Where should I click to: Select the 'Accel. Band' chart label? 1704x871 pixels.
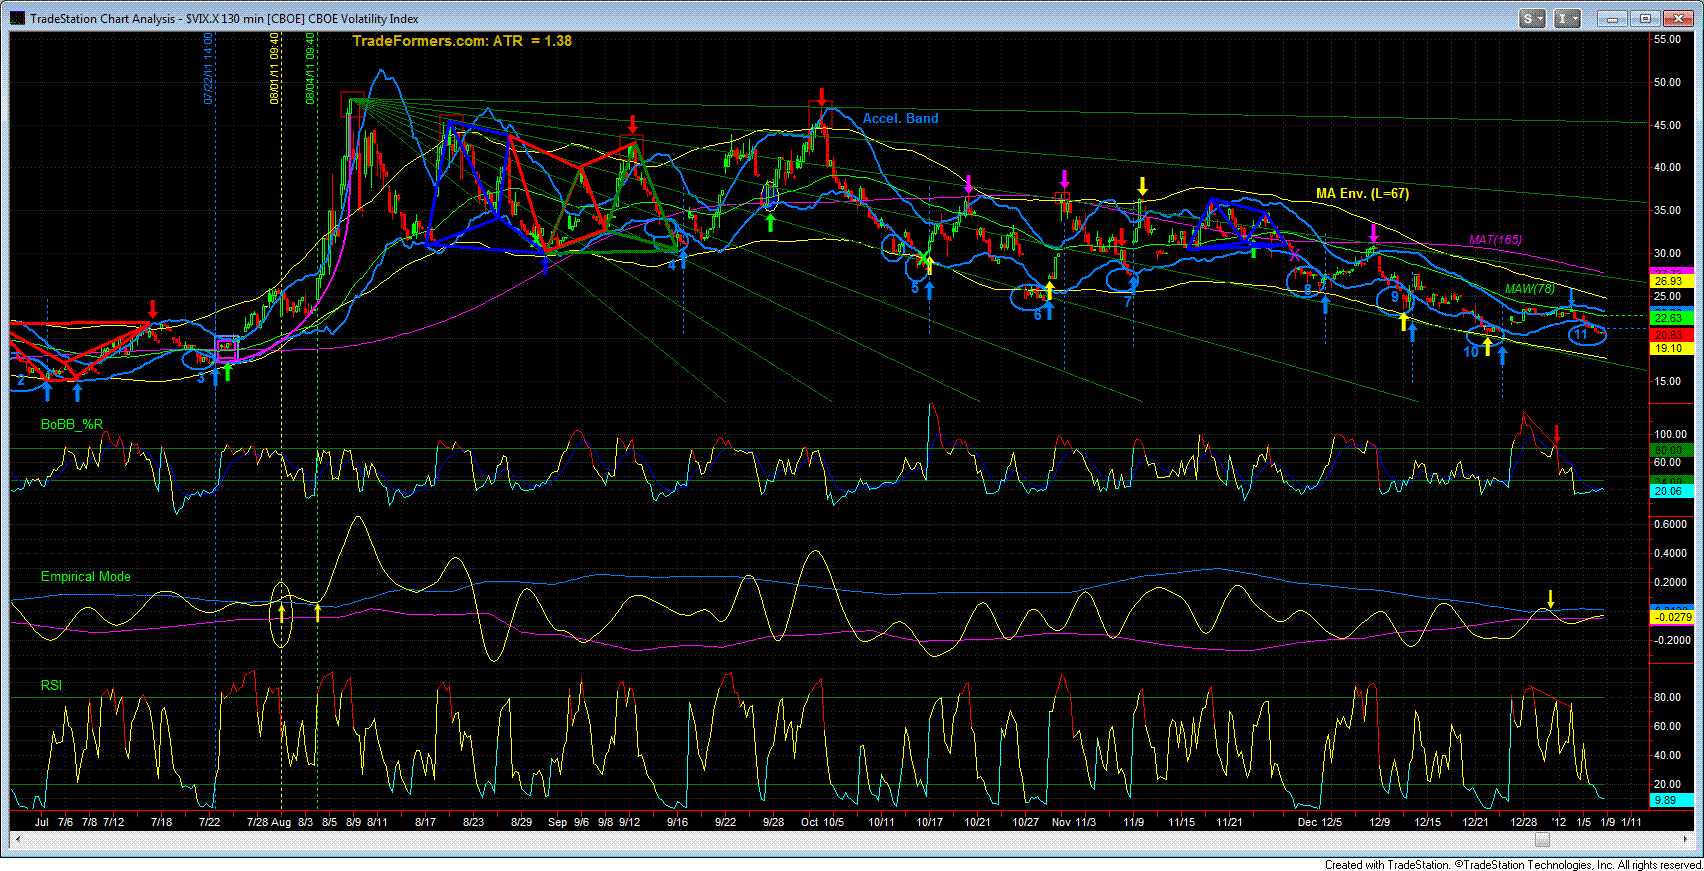coord(900,118)
